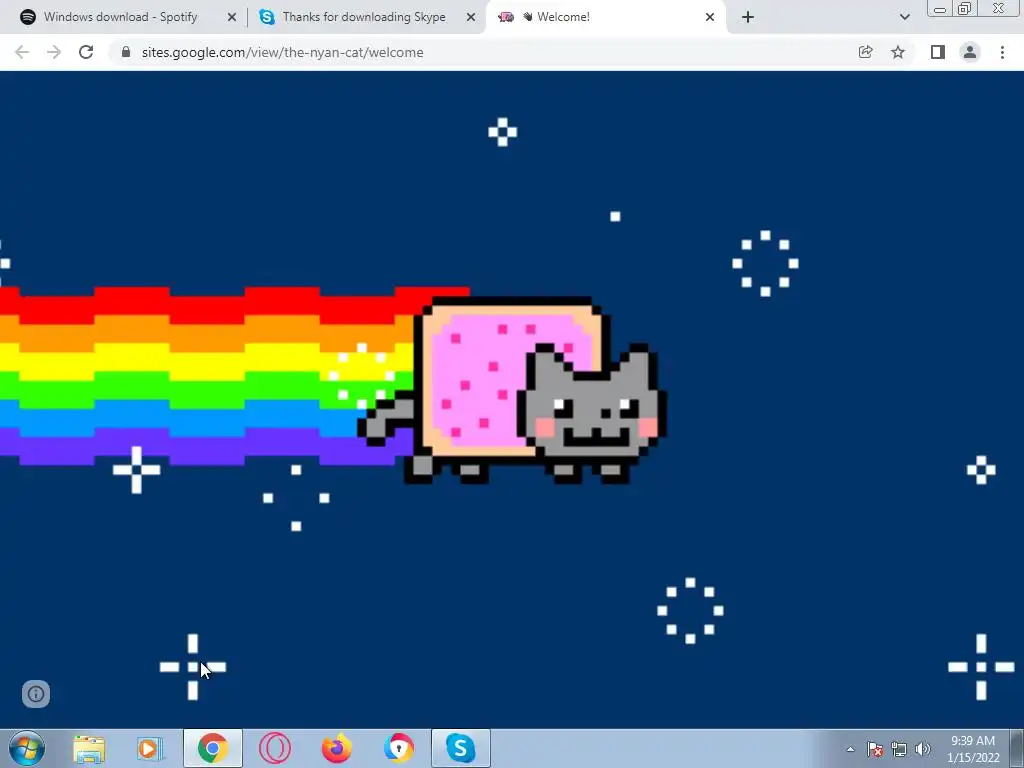1024x768 pixels.
Task: Launch Opera from the taskbar
Action: pyautogui.click(x=275, y=748)
